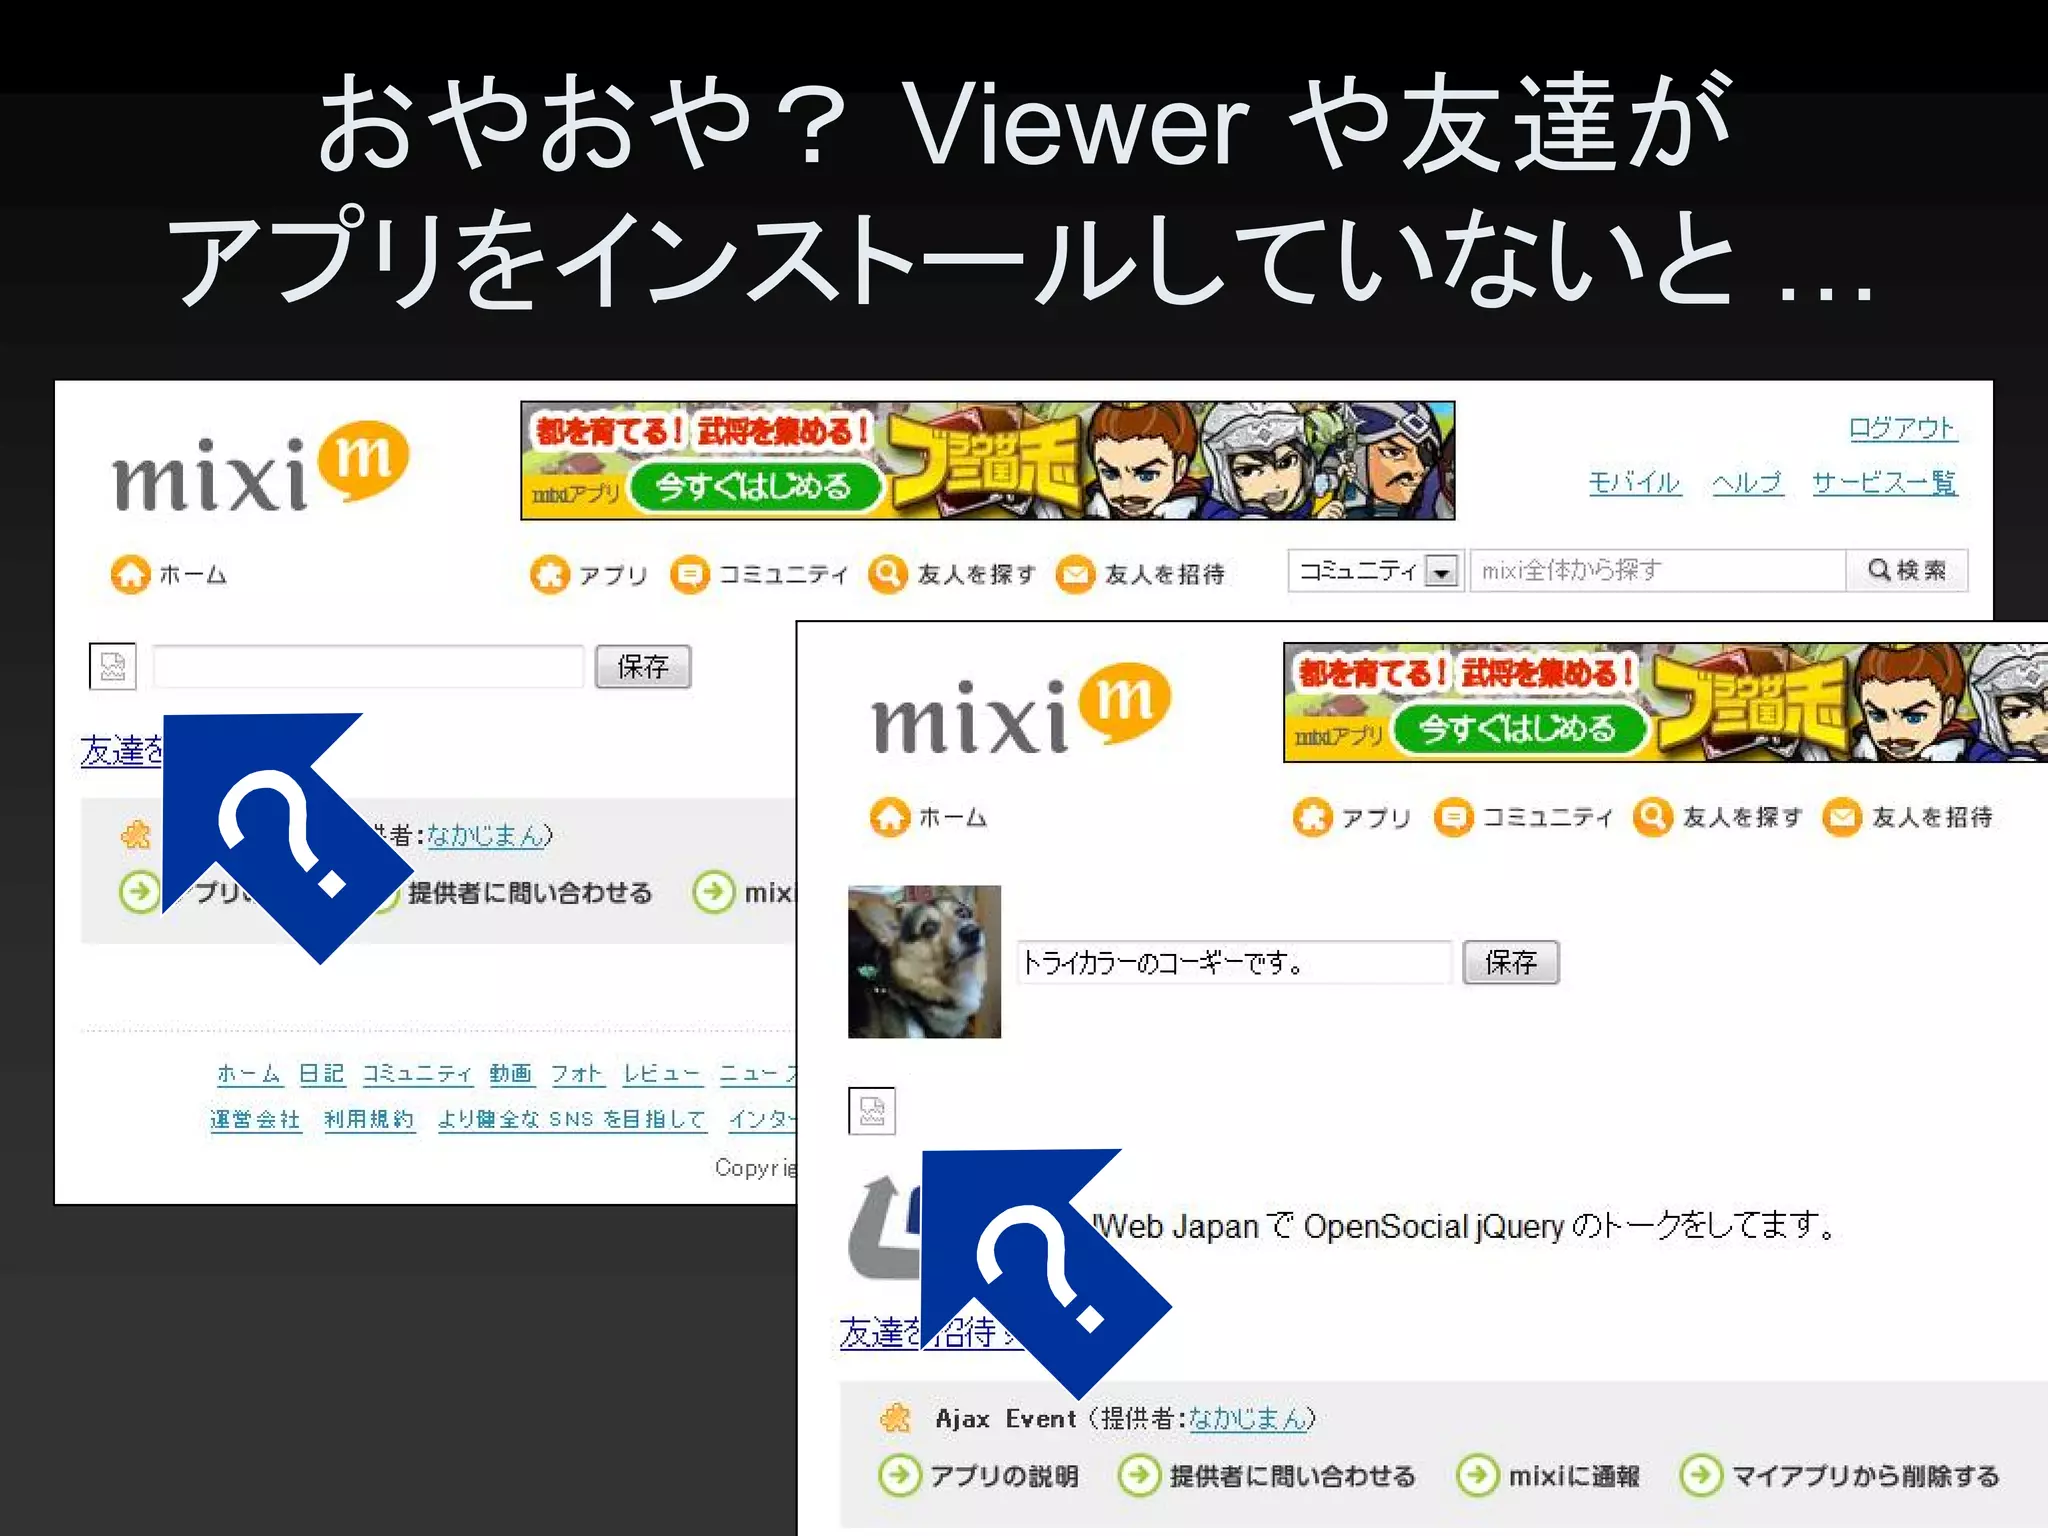Image resolution: width=2048 pixels, height=1536 pixels.
Task: Open the サービス一覧 link
Action: (x=1884, y=483)
